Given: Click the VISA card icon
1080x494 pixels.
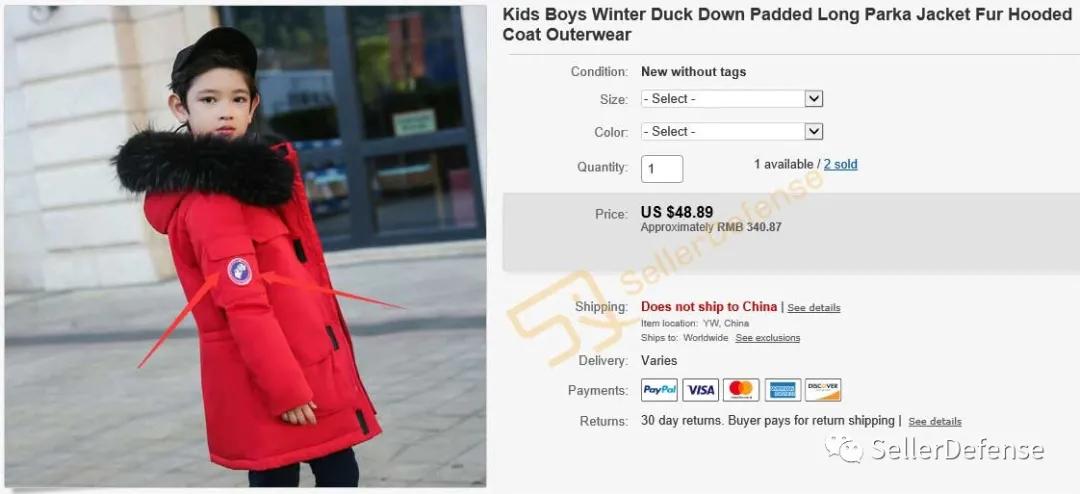Looking at the screenshot, I should pos(700,390).
